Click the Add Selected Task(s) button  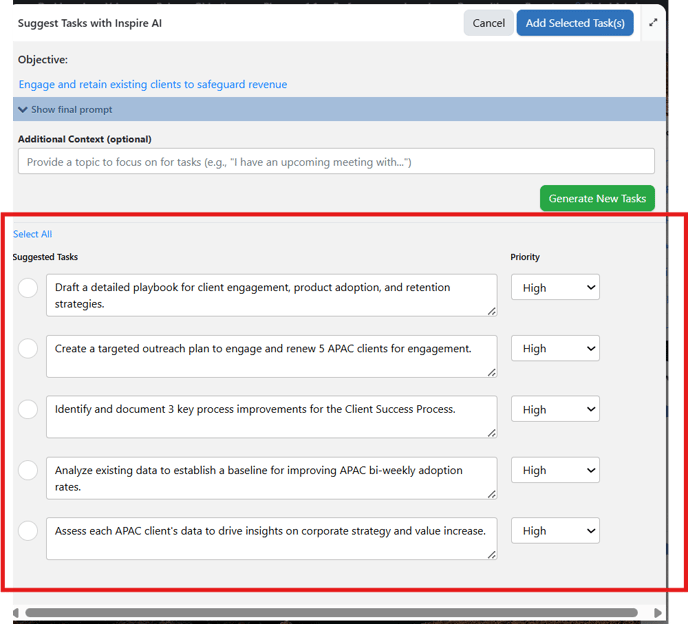[575, 23]
